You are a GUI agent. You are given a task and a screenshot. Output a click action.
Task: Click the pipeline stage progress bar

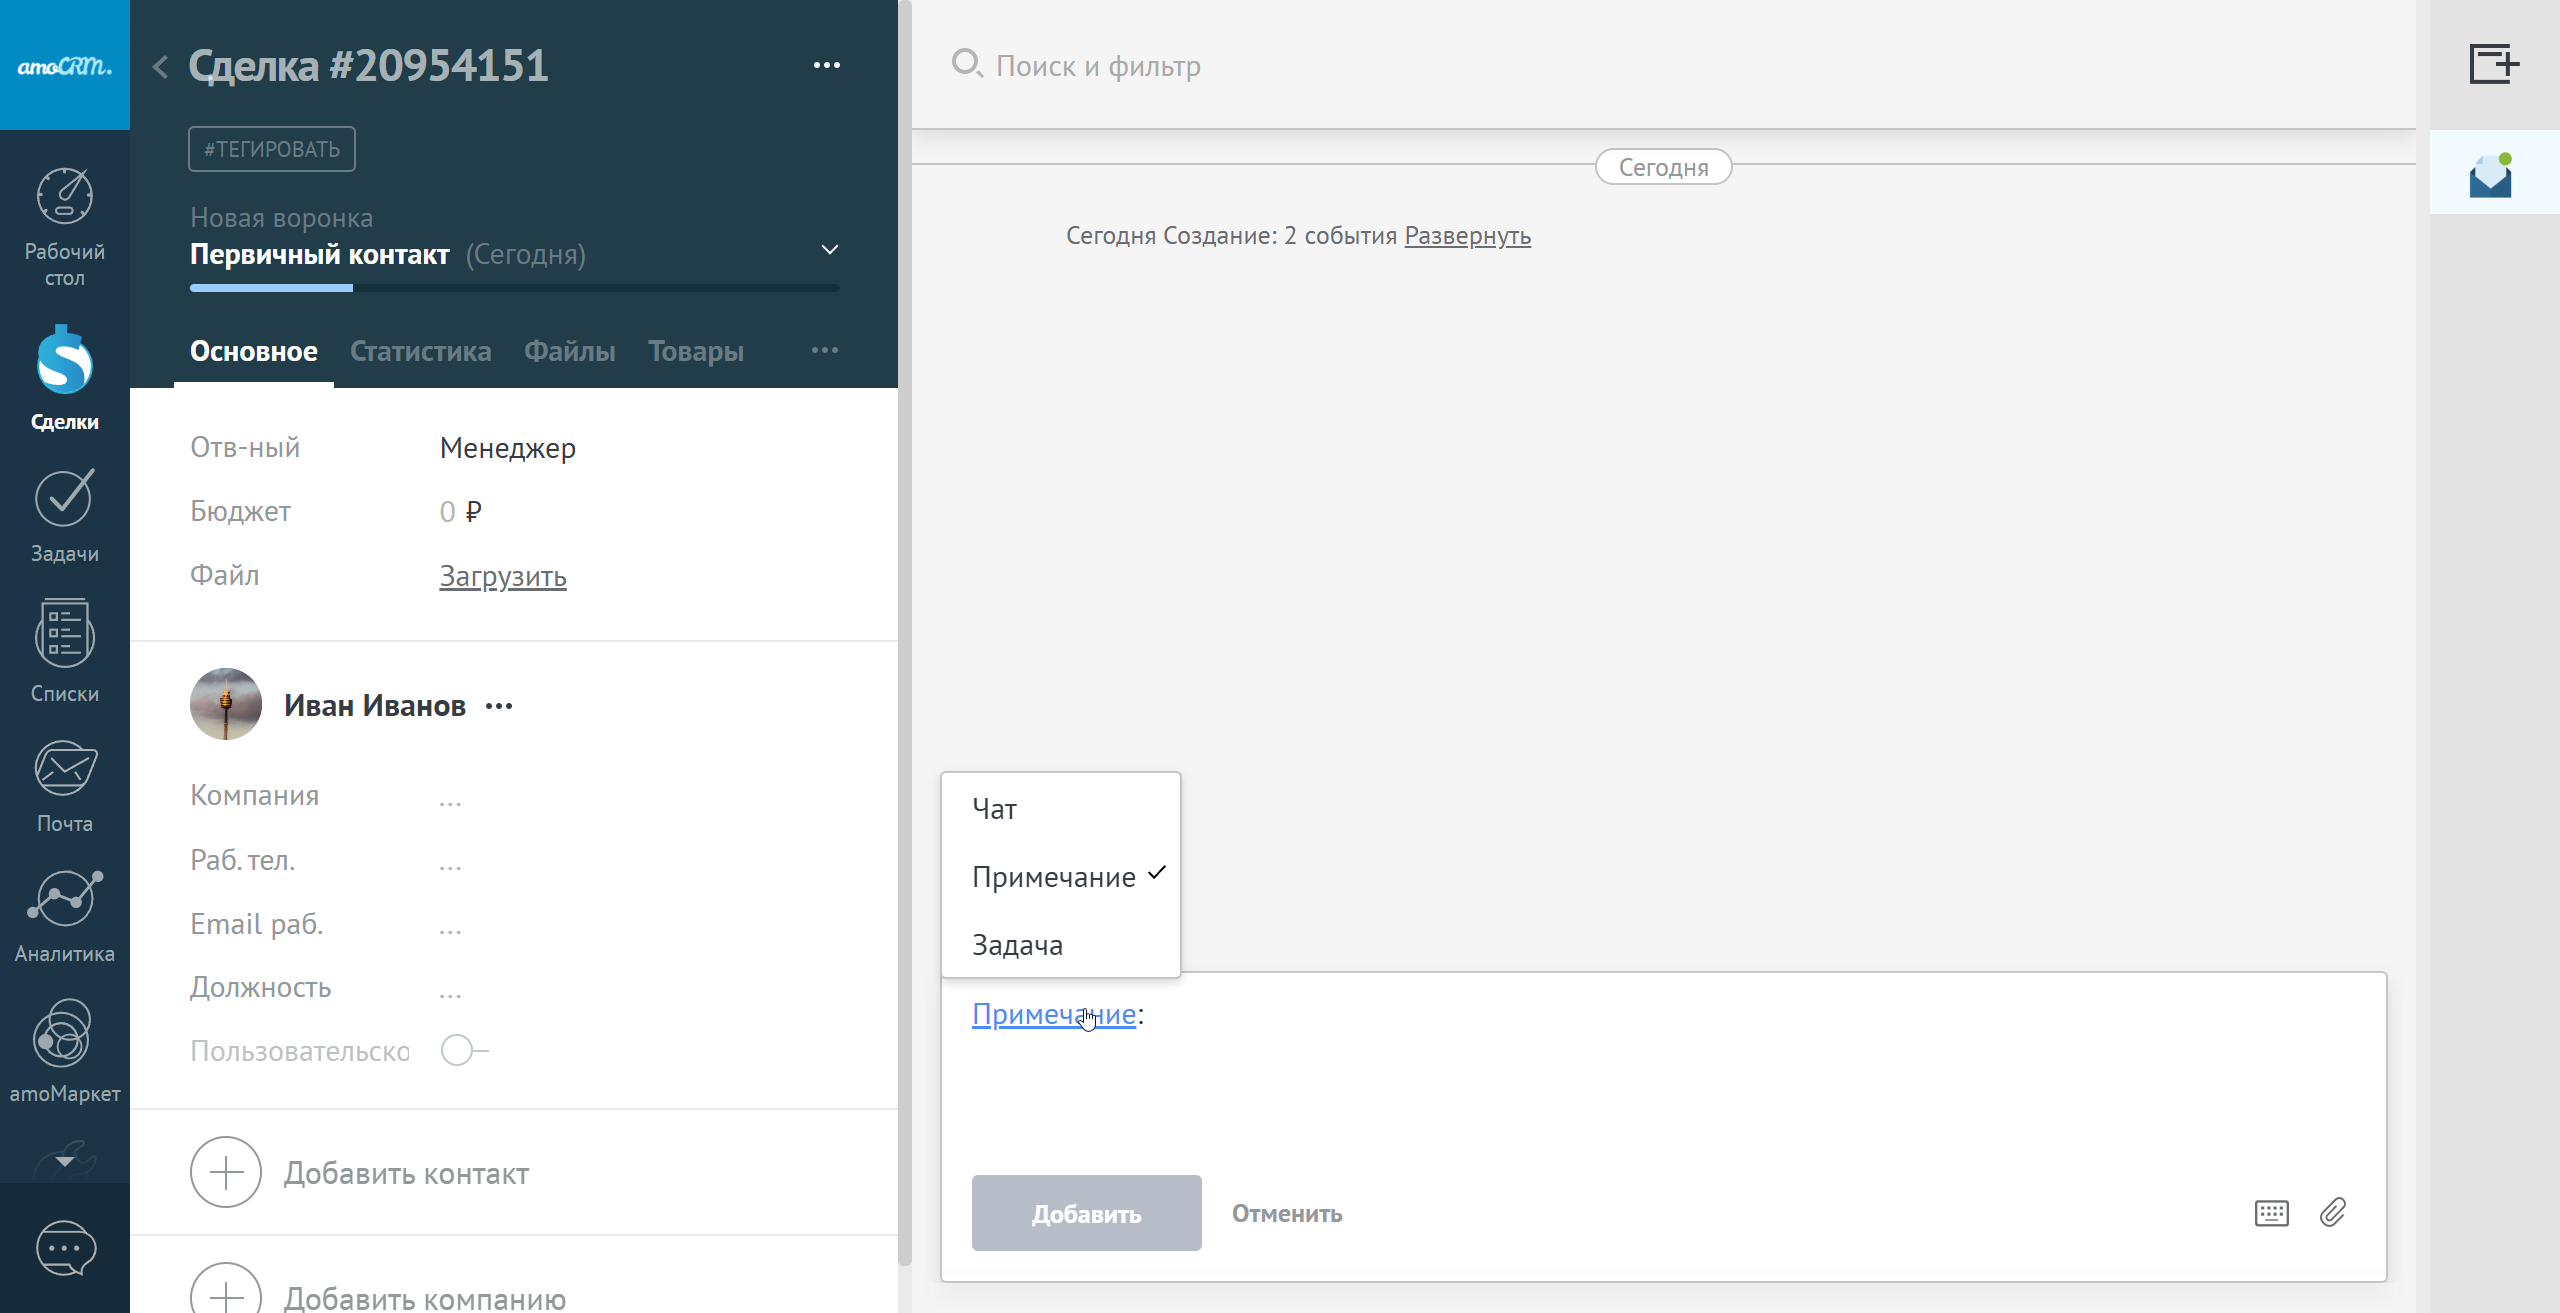[514, 288]
